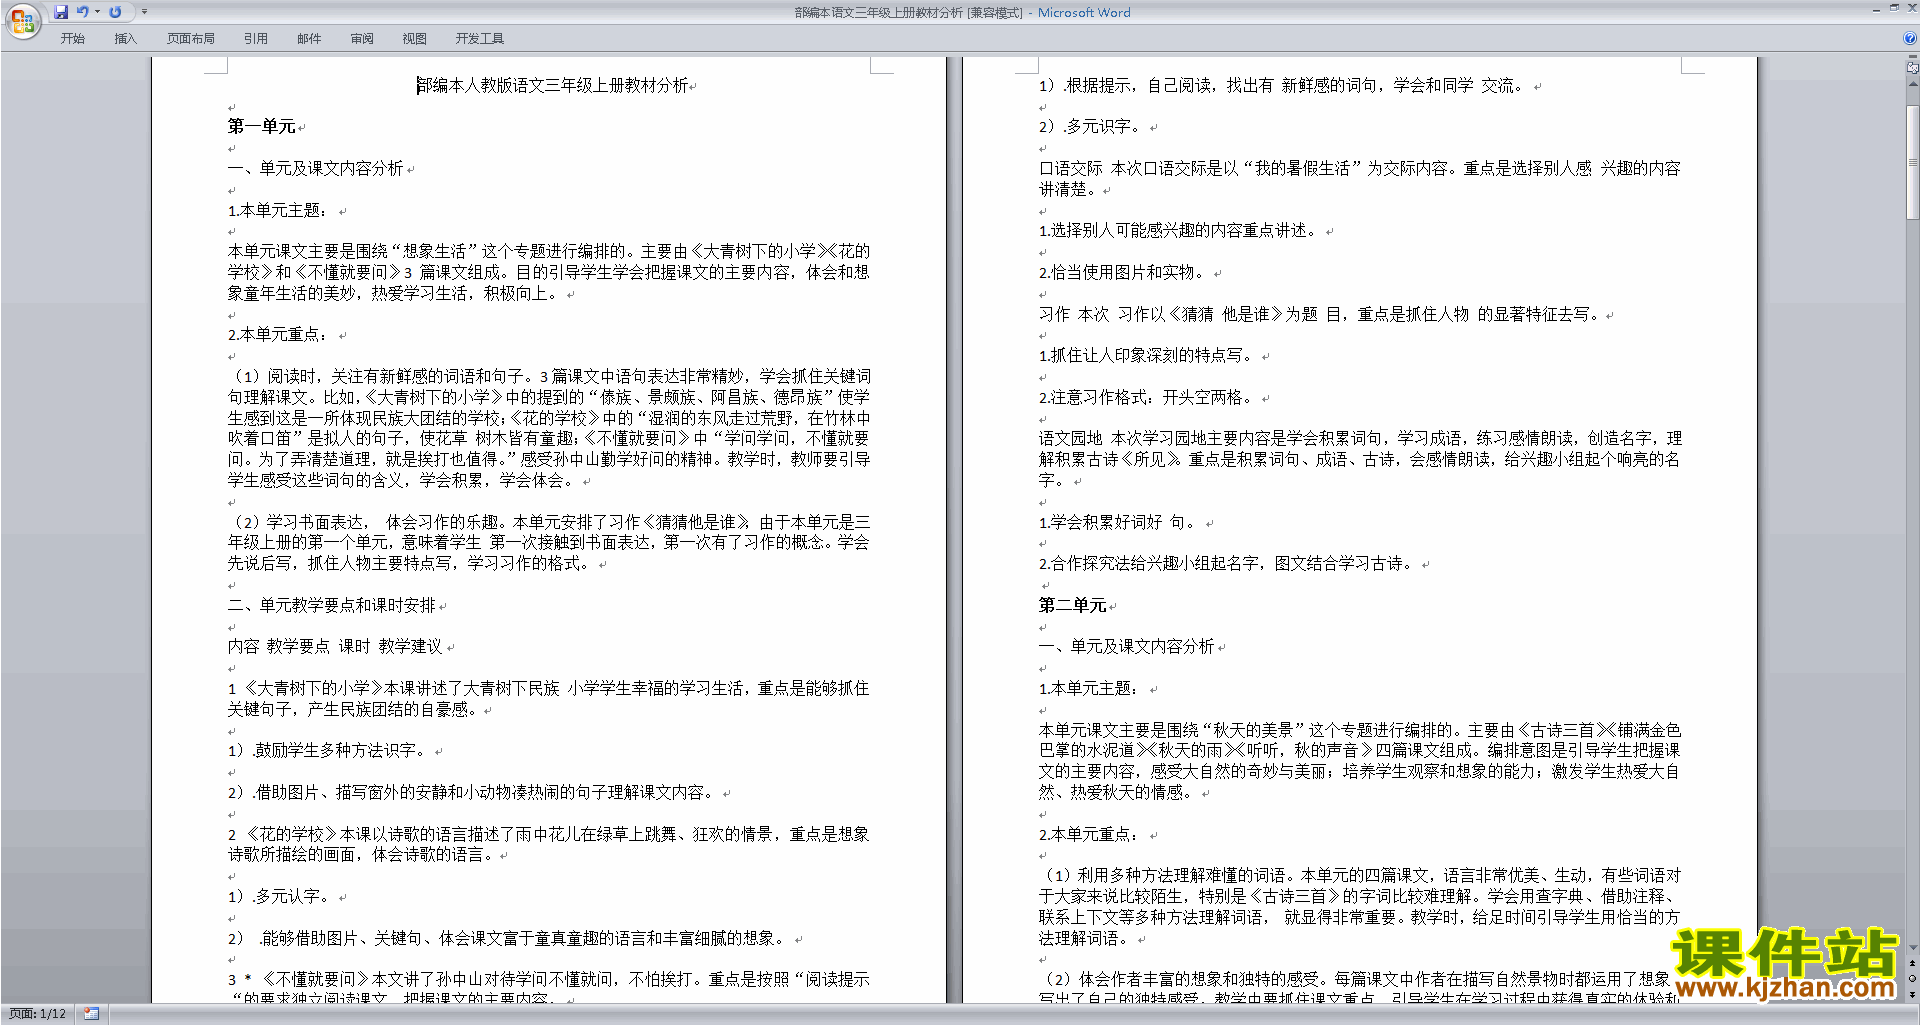Click the vertical scrollbar down arrow
The width and height of the screenshot is (1920, 1025).
[1913, 948]
